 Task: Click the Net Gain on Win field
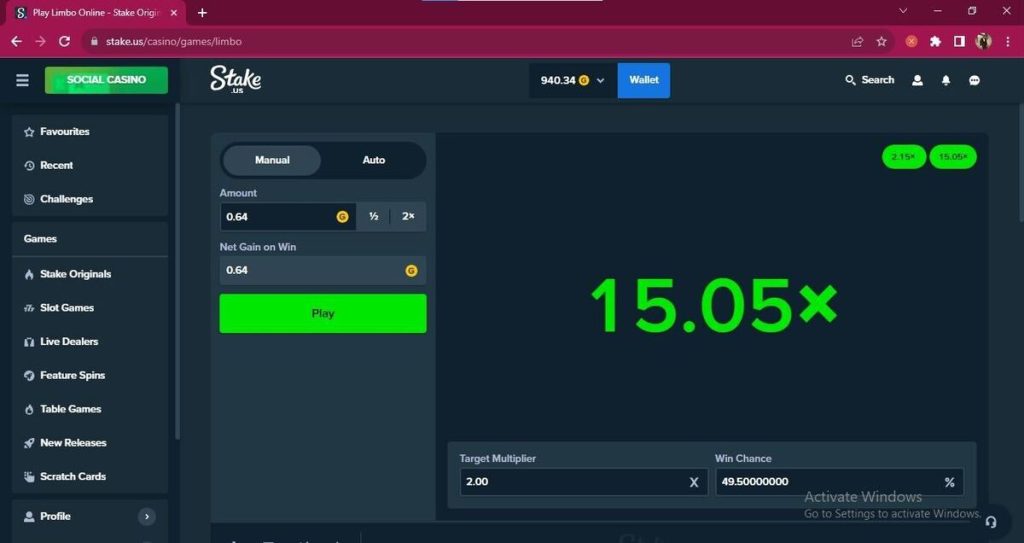pos(323,271)
